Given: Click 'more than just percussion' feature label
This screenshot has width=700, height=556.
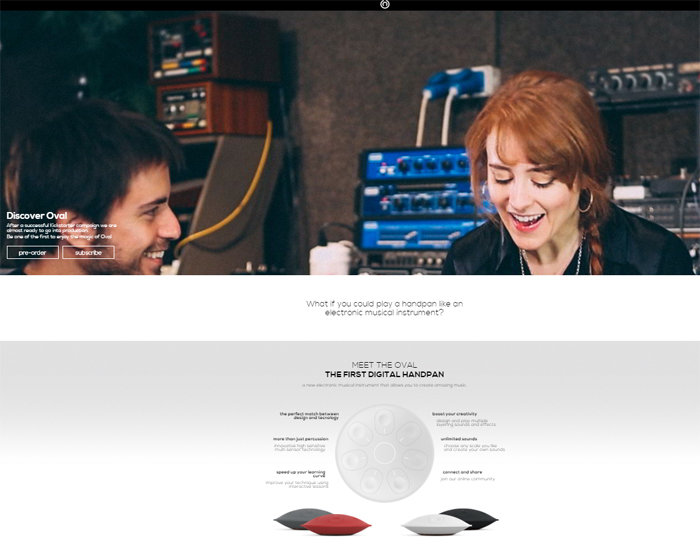Looking at the screenshot, I should click(300, 439).
